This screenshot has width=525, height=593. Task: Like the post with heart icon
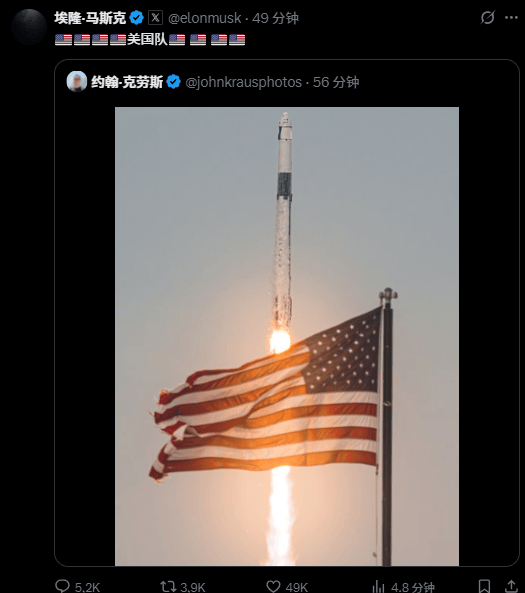pos(273,587)
